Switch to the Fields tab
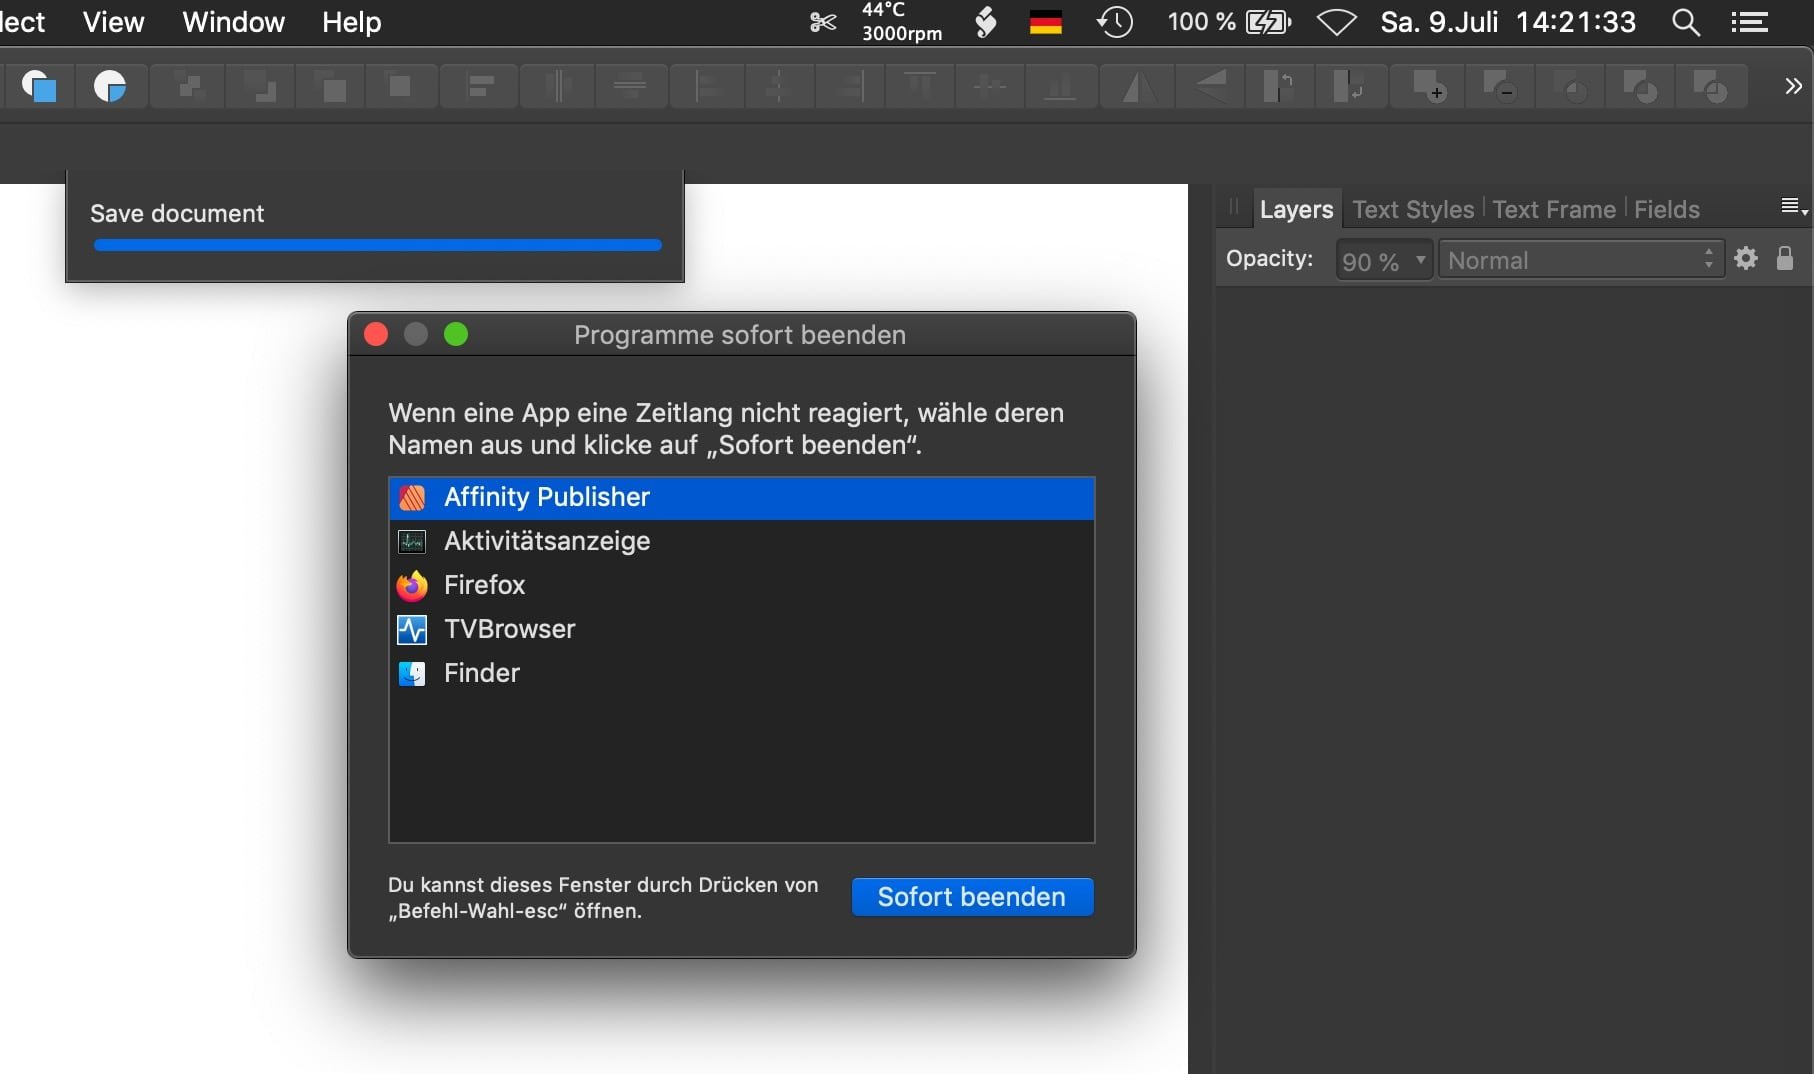 pyautogui.click(x=1667, y=209)
